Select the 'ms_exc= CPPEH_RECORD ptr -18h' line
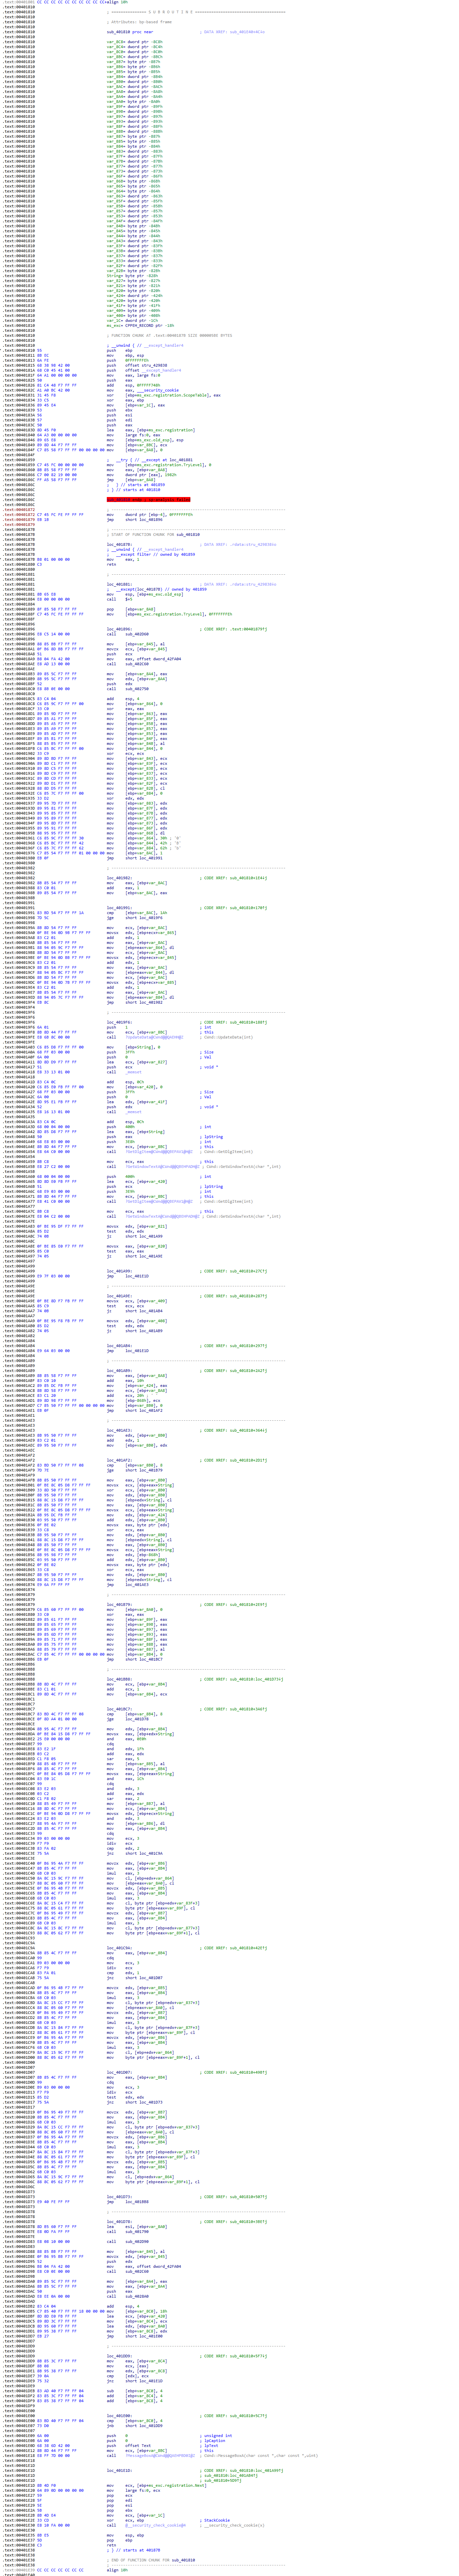459x2576 pixels. click(141, 326)
